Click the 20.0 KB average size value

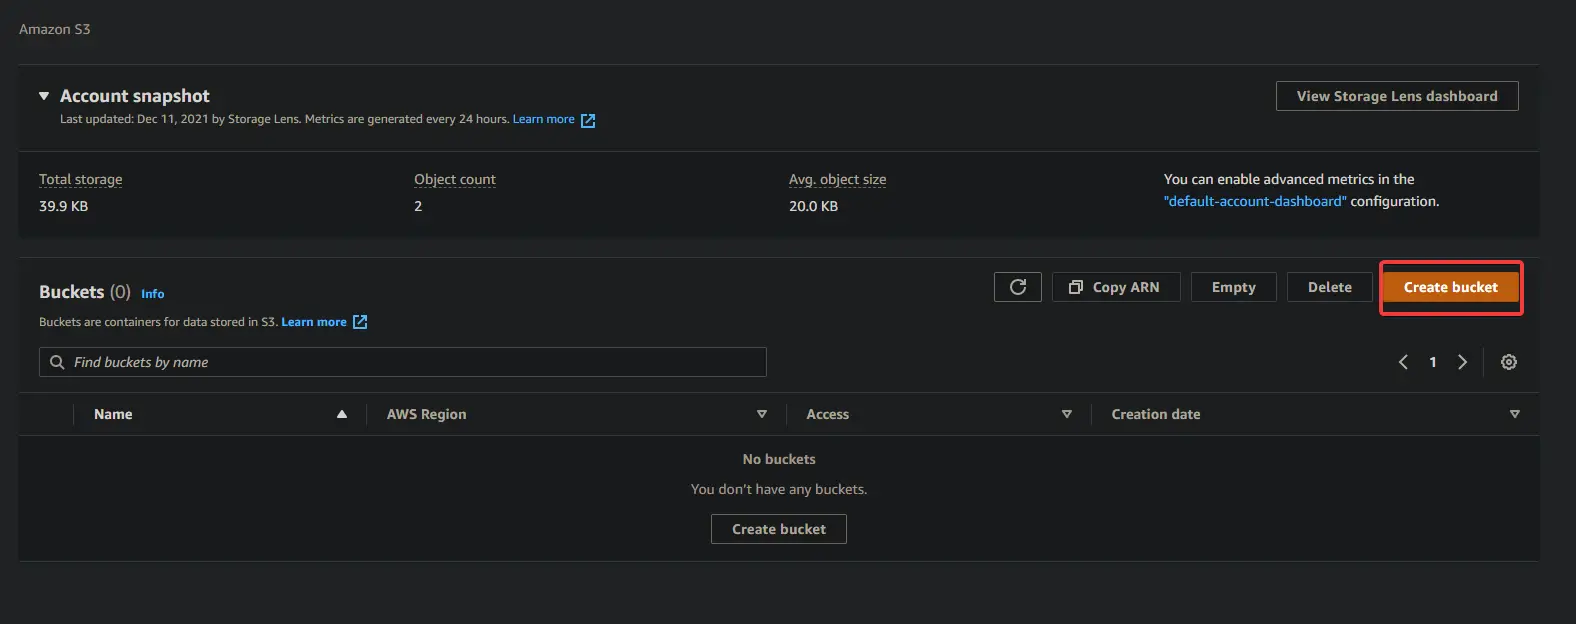(x=814, y=206)
